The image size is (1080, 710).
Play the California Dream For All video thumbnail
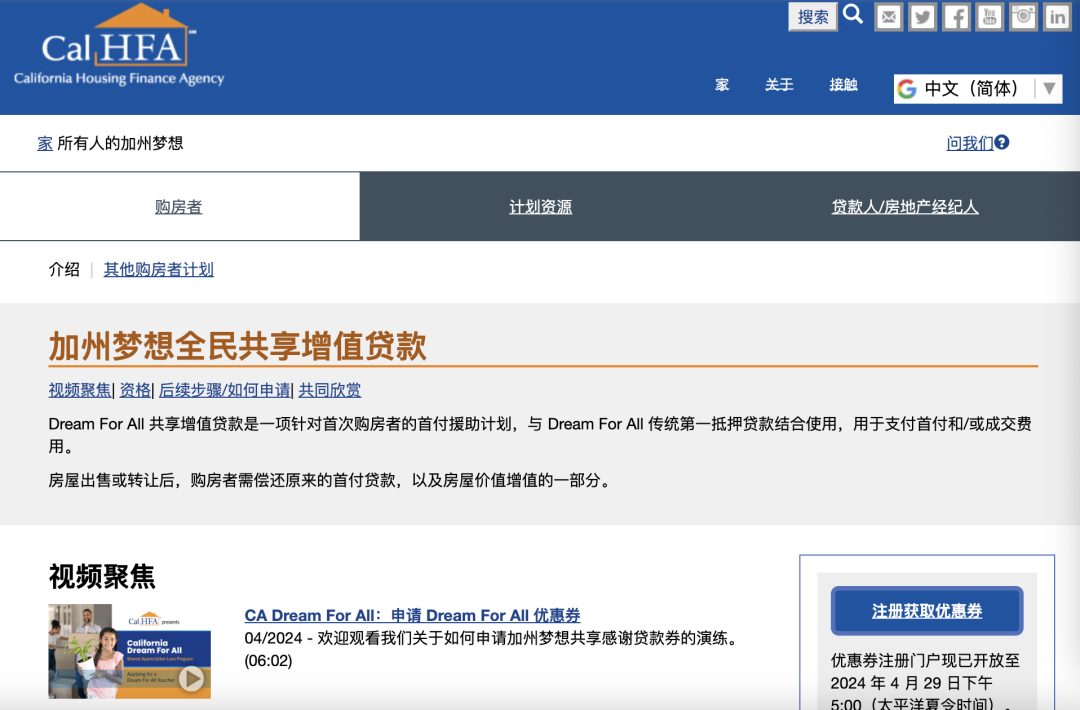point(129,651)
